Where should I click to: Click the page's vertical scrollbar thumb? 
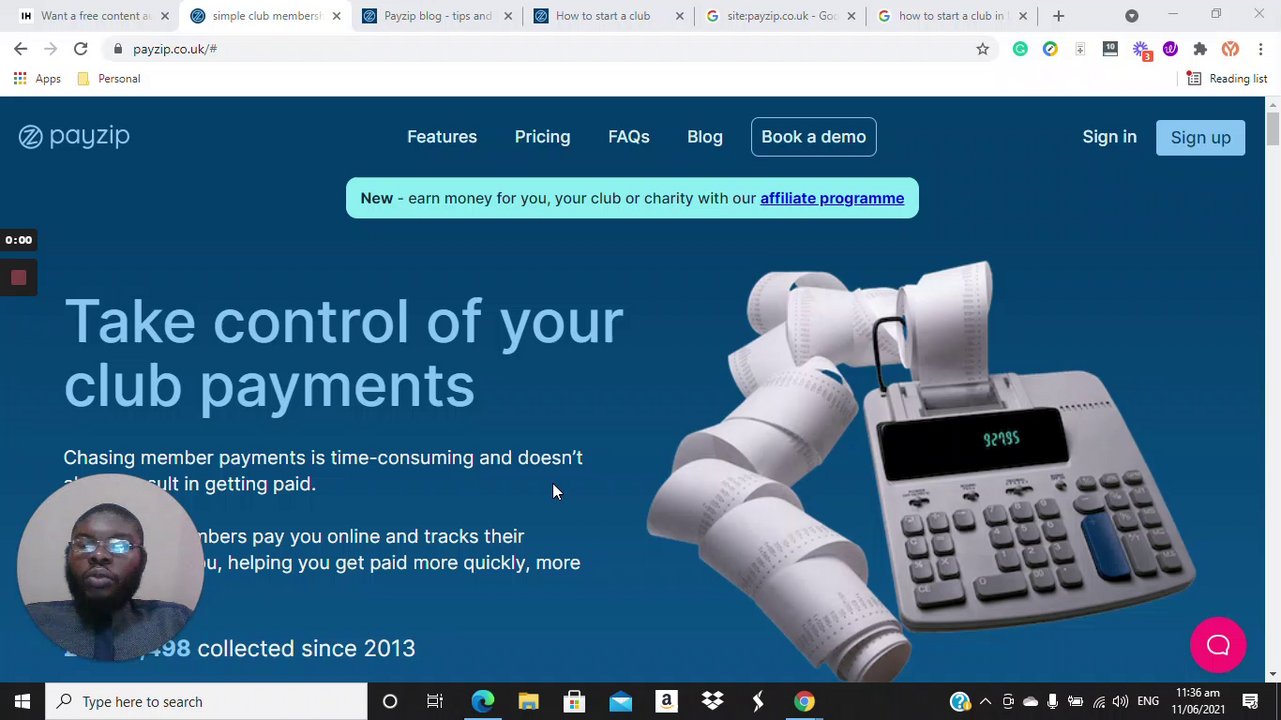1273,129
